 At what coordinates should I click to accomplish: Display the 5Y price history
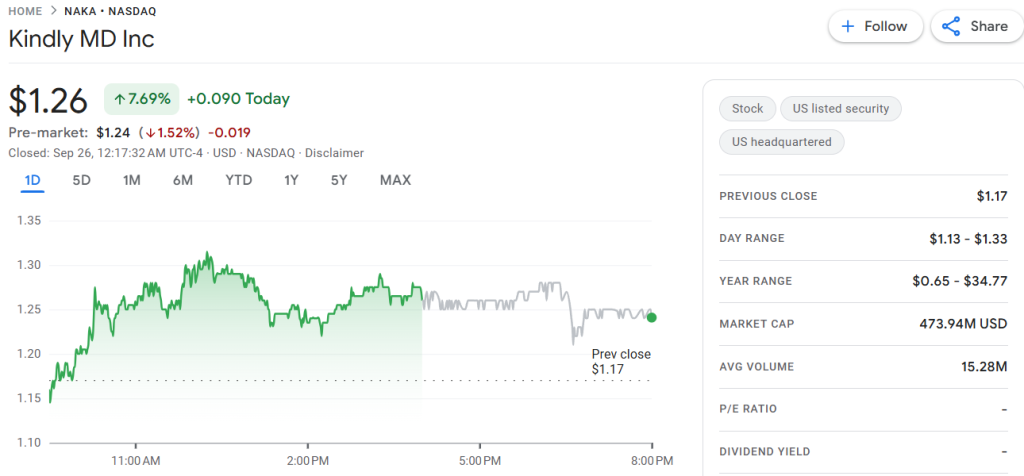(339, 181)
